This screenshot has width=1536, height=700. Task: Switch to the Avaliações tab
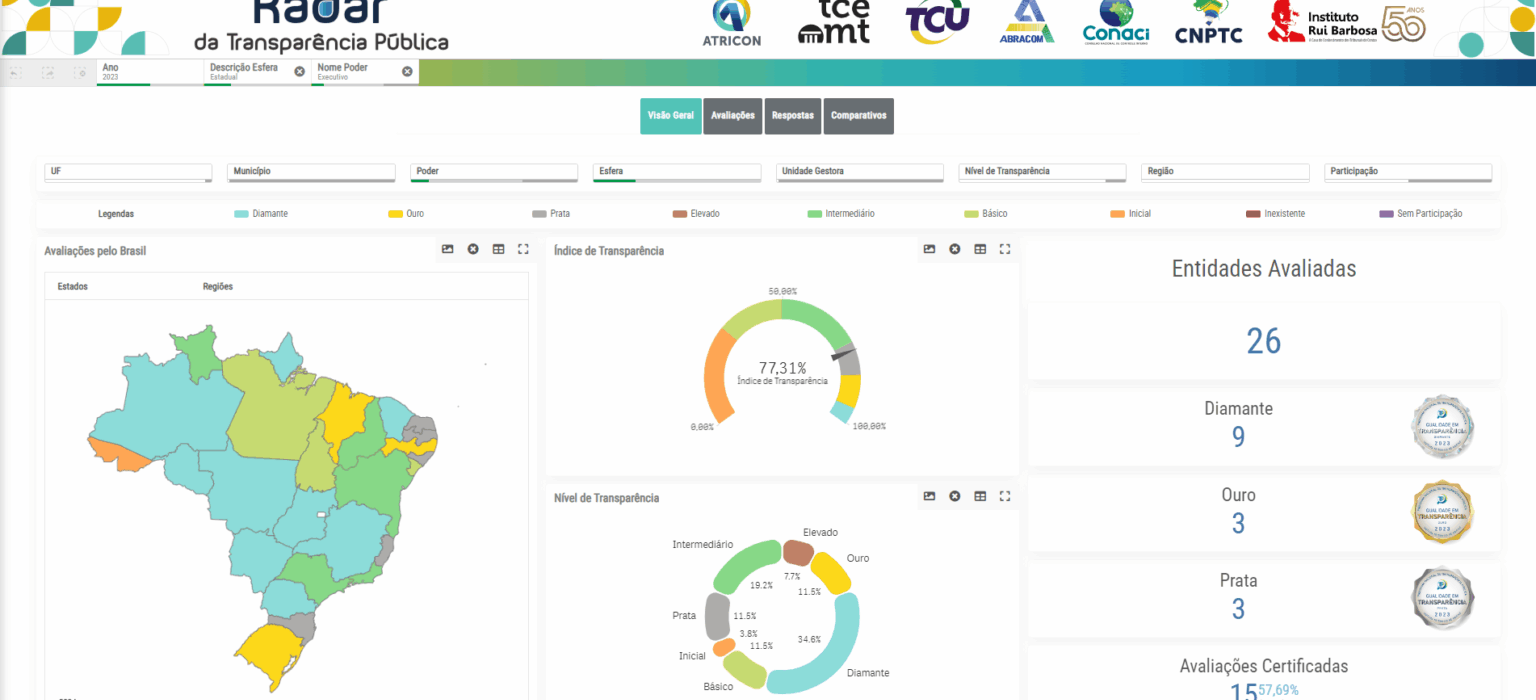tap(732, 116)
